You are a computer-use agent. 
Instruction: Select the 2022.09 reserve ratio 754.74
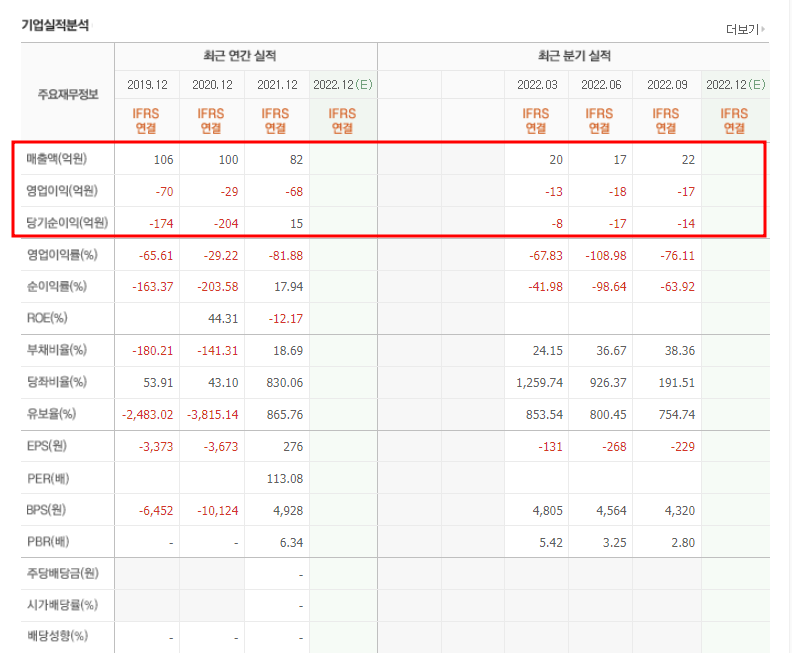tap(677, 415)
